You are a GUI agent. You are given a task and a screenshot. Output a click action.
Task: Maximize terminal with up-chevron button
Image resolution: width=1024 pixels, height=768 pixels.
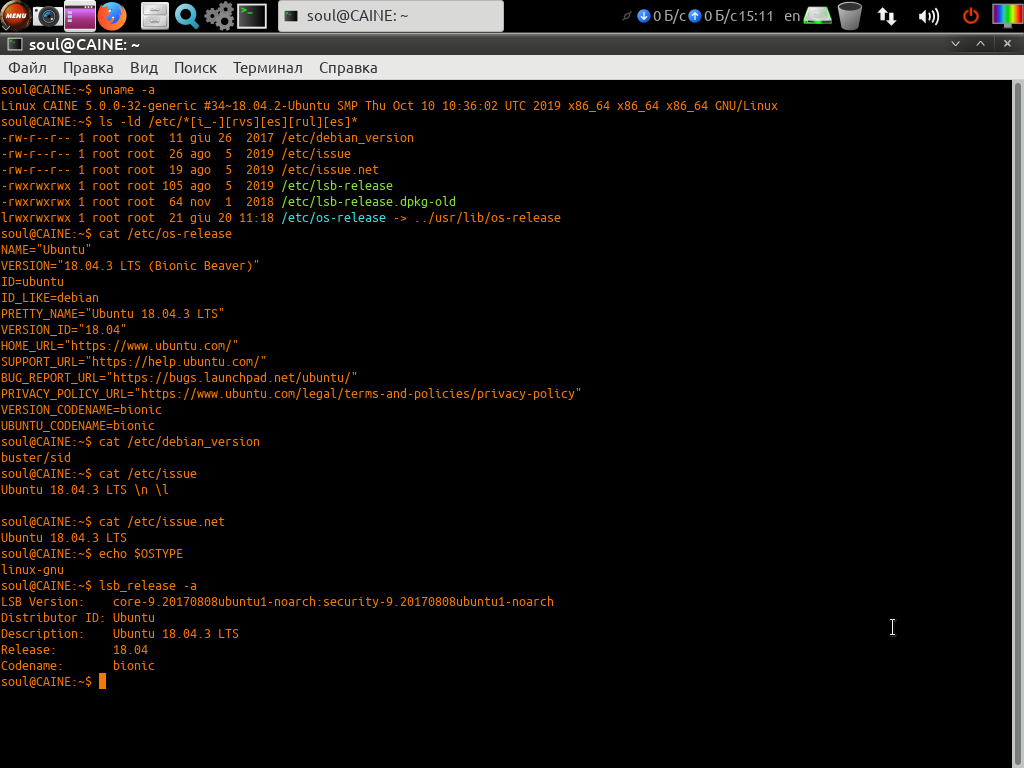pyautogui.click(x=980, y=44)
